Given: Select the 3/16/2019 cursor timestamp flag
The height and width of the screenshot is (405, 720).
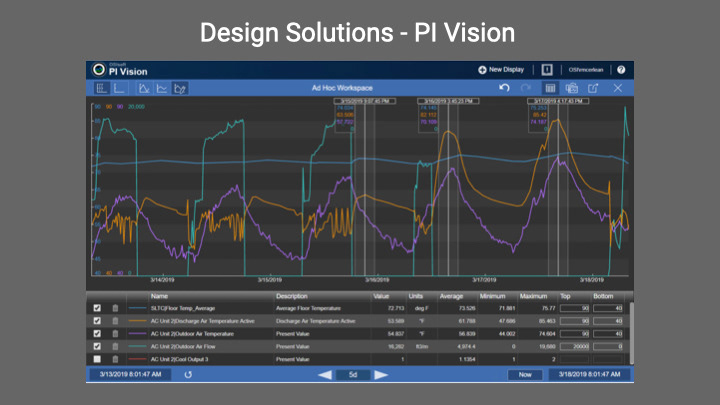Looking at the screenshot, I should tap(448, 101).
